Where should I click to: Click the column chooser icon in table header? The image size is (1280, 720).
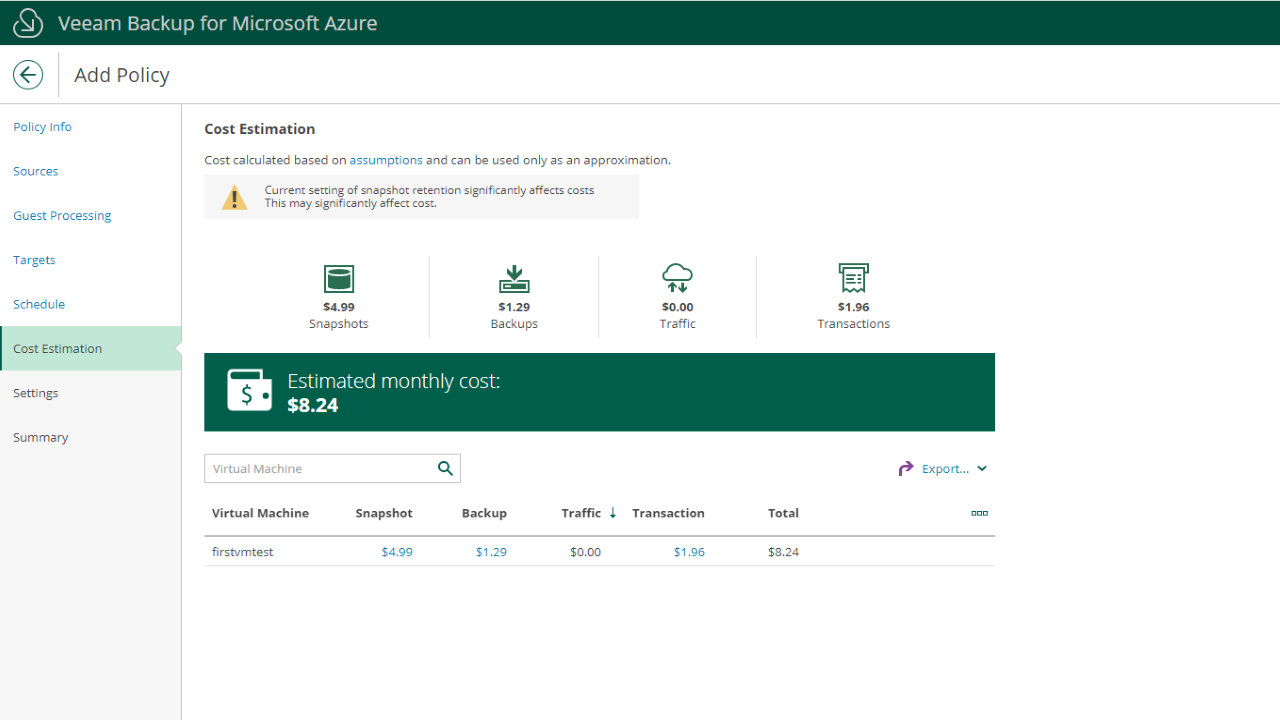tap(979, 513)
